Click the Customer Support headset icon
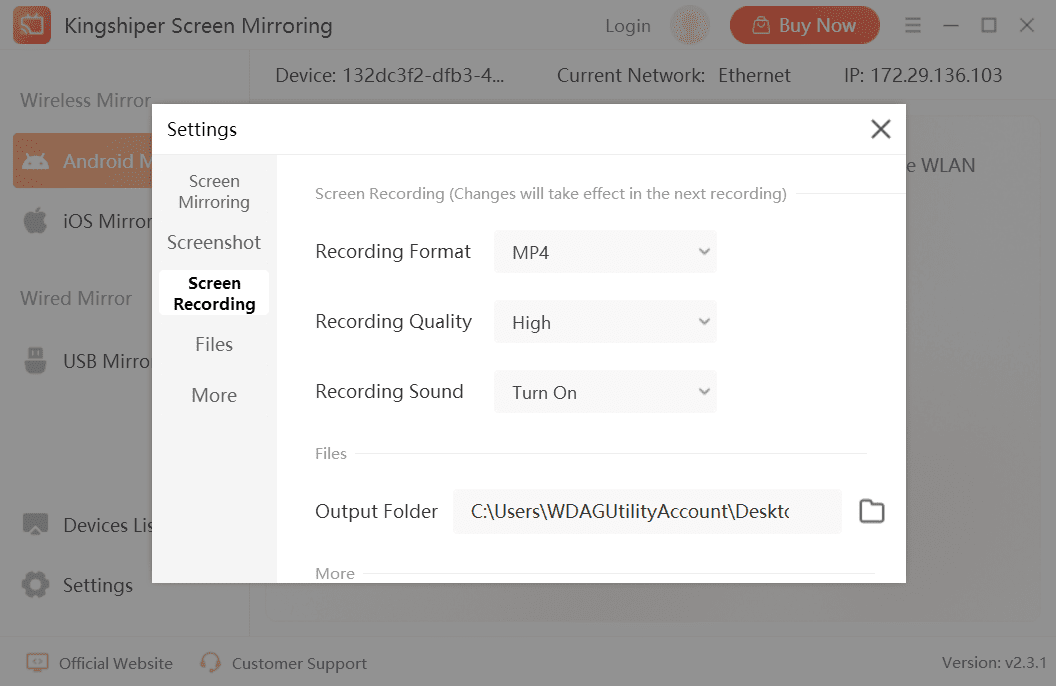Screen dimensions: 1056x686 [210, 662]
